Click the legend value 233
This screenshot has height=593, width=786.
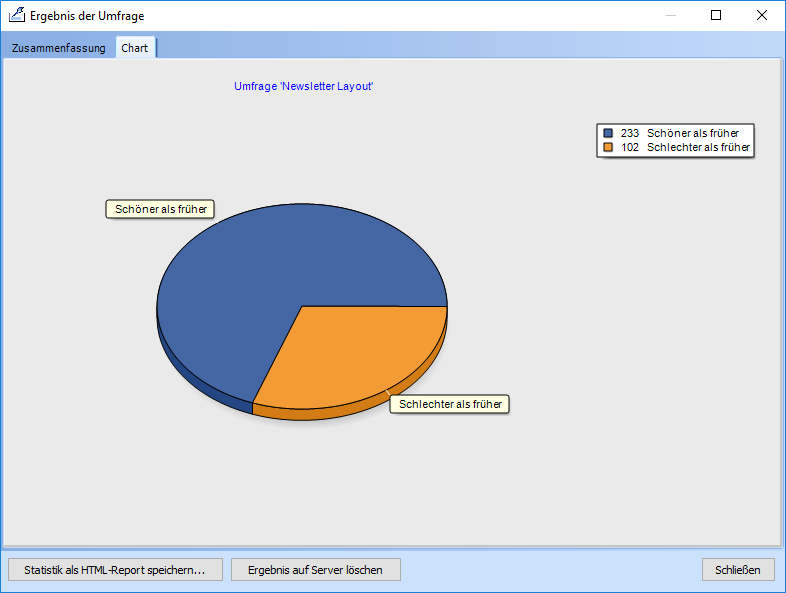630,133
